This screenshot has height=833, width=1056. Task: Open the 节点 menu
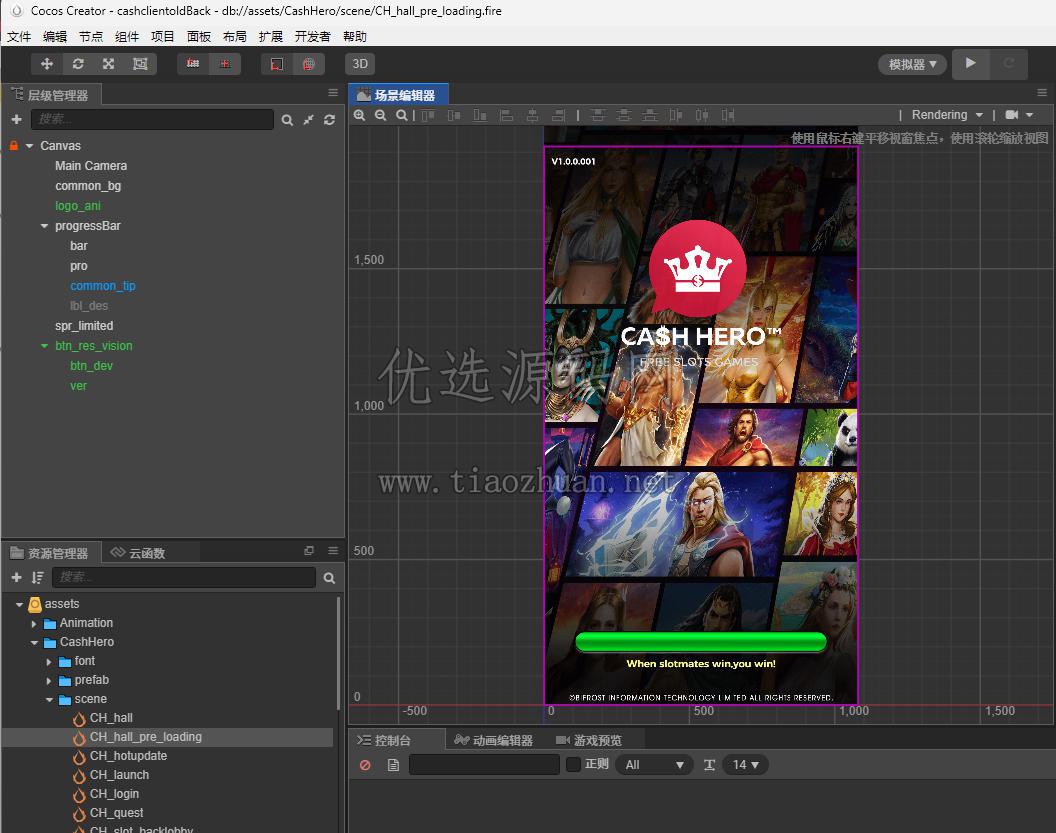(91, 36)
